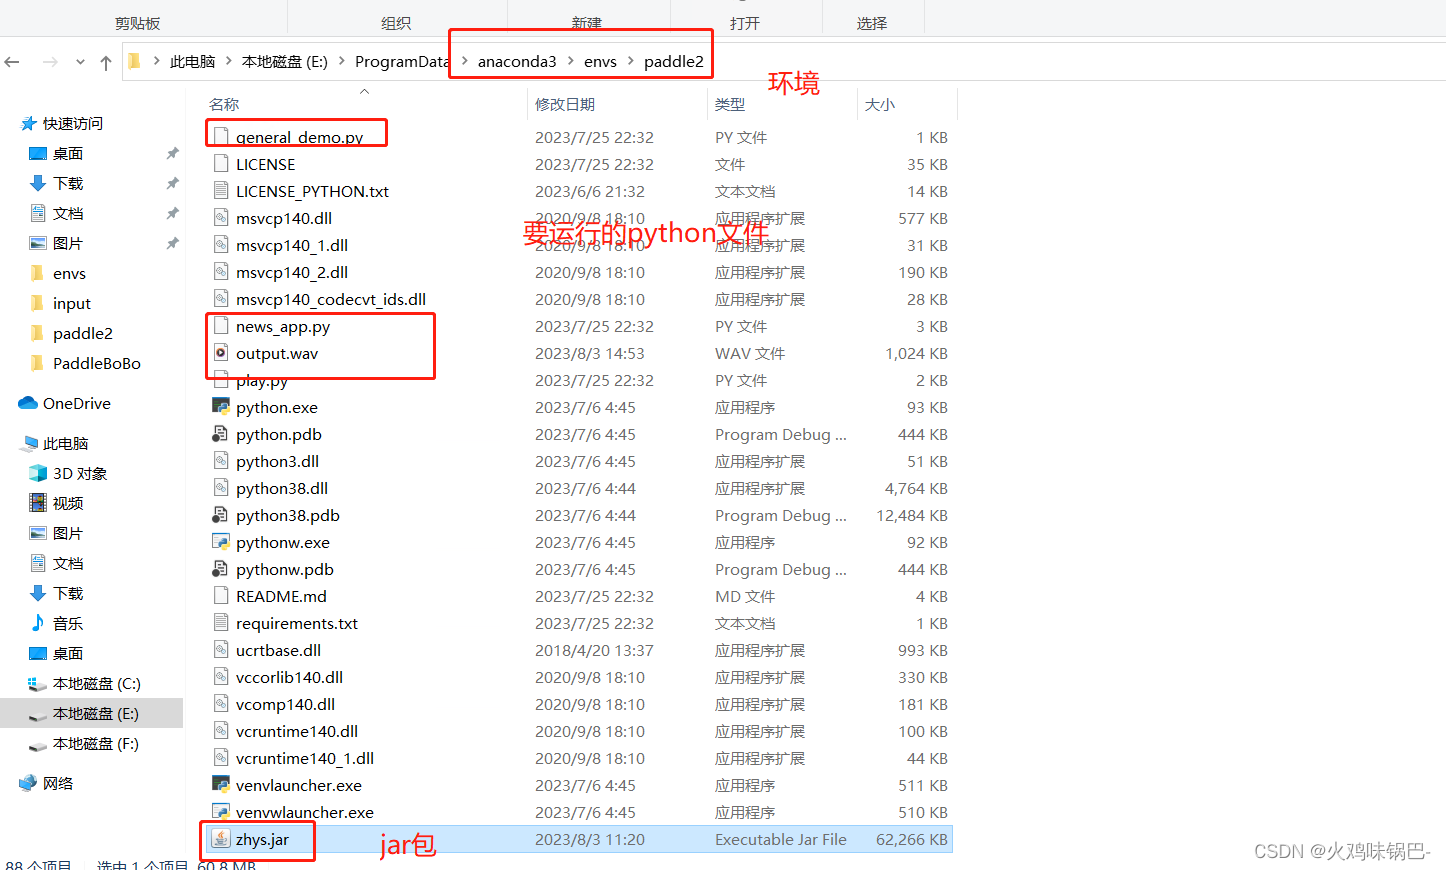This screenshot has height=870, width=1446.
Task: Open paddle2 folder in the sidebar
Action: 83,333
